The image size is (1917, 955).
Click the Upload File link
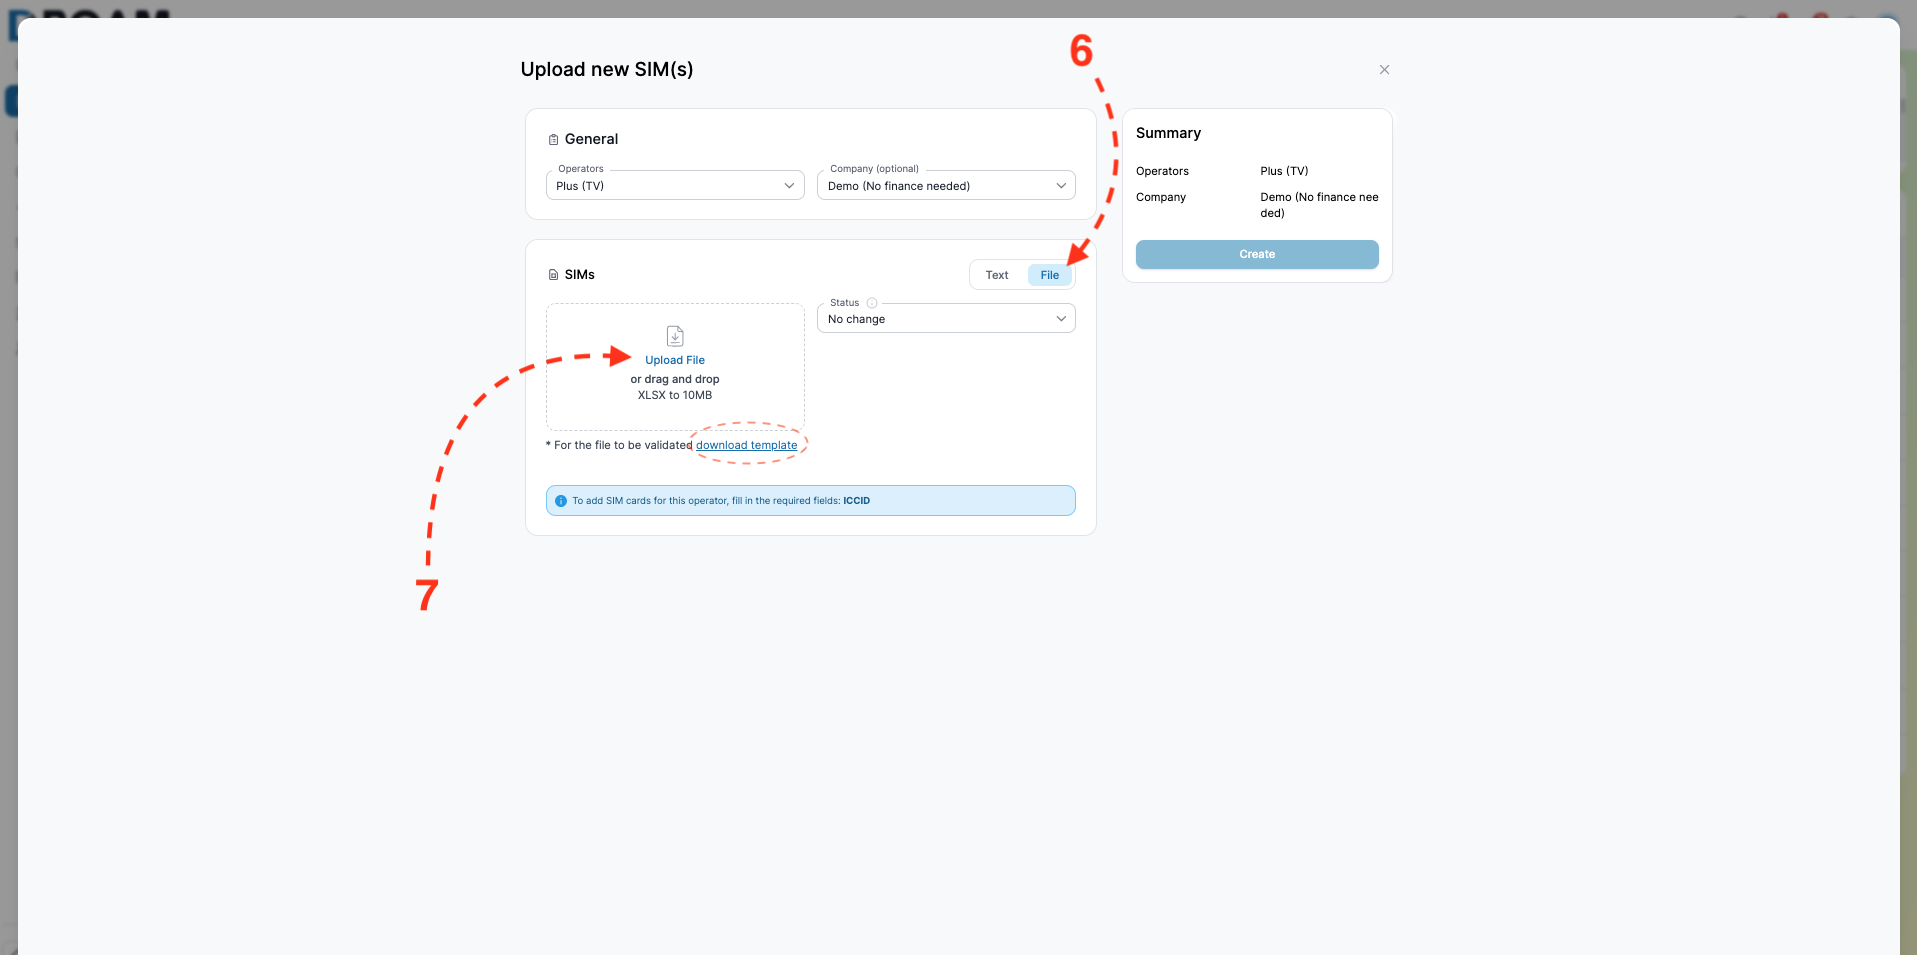coord(675,360)
